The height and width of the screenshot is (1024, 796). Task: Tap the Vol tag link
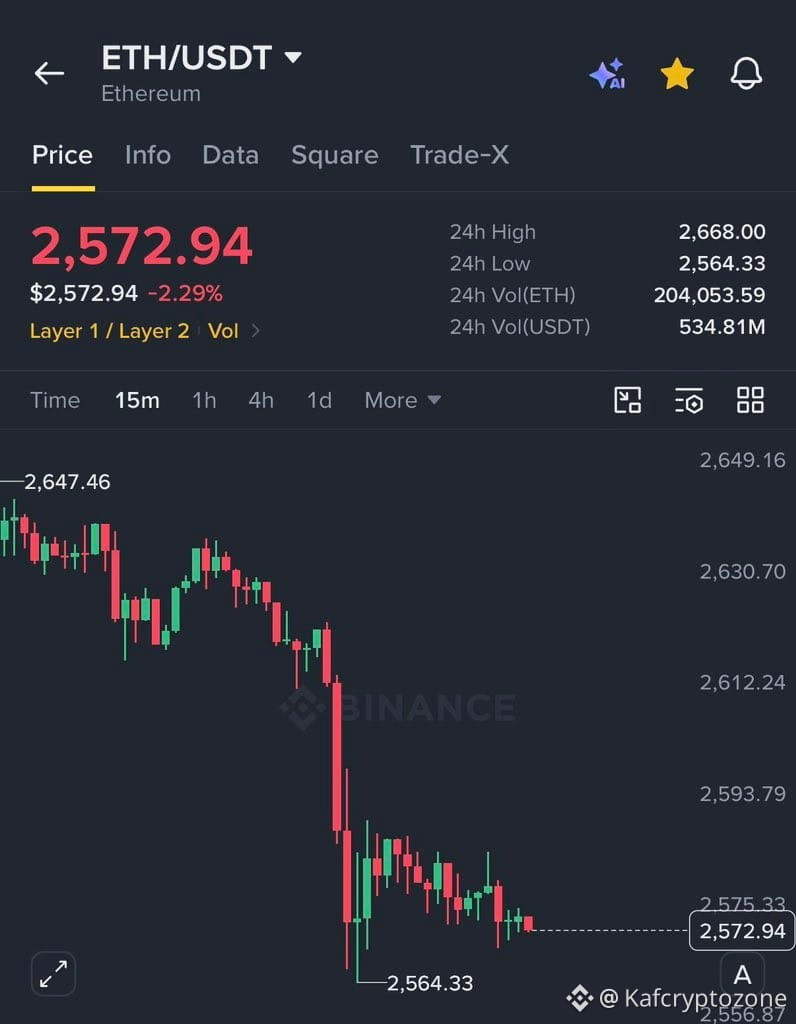click(x=223, y=331)
